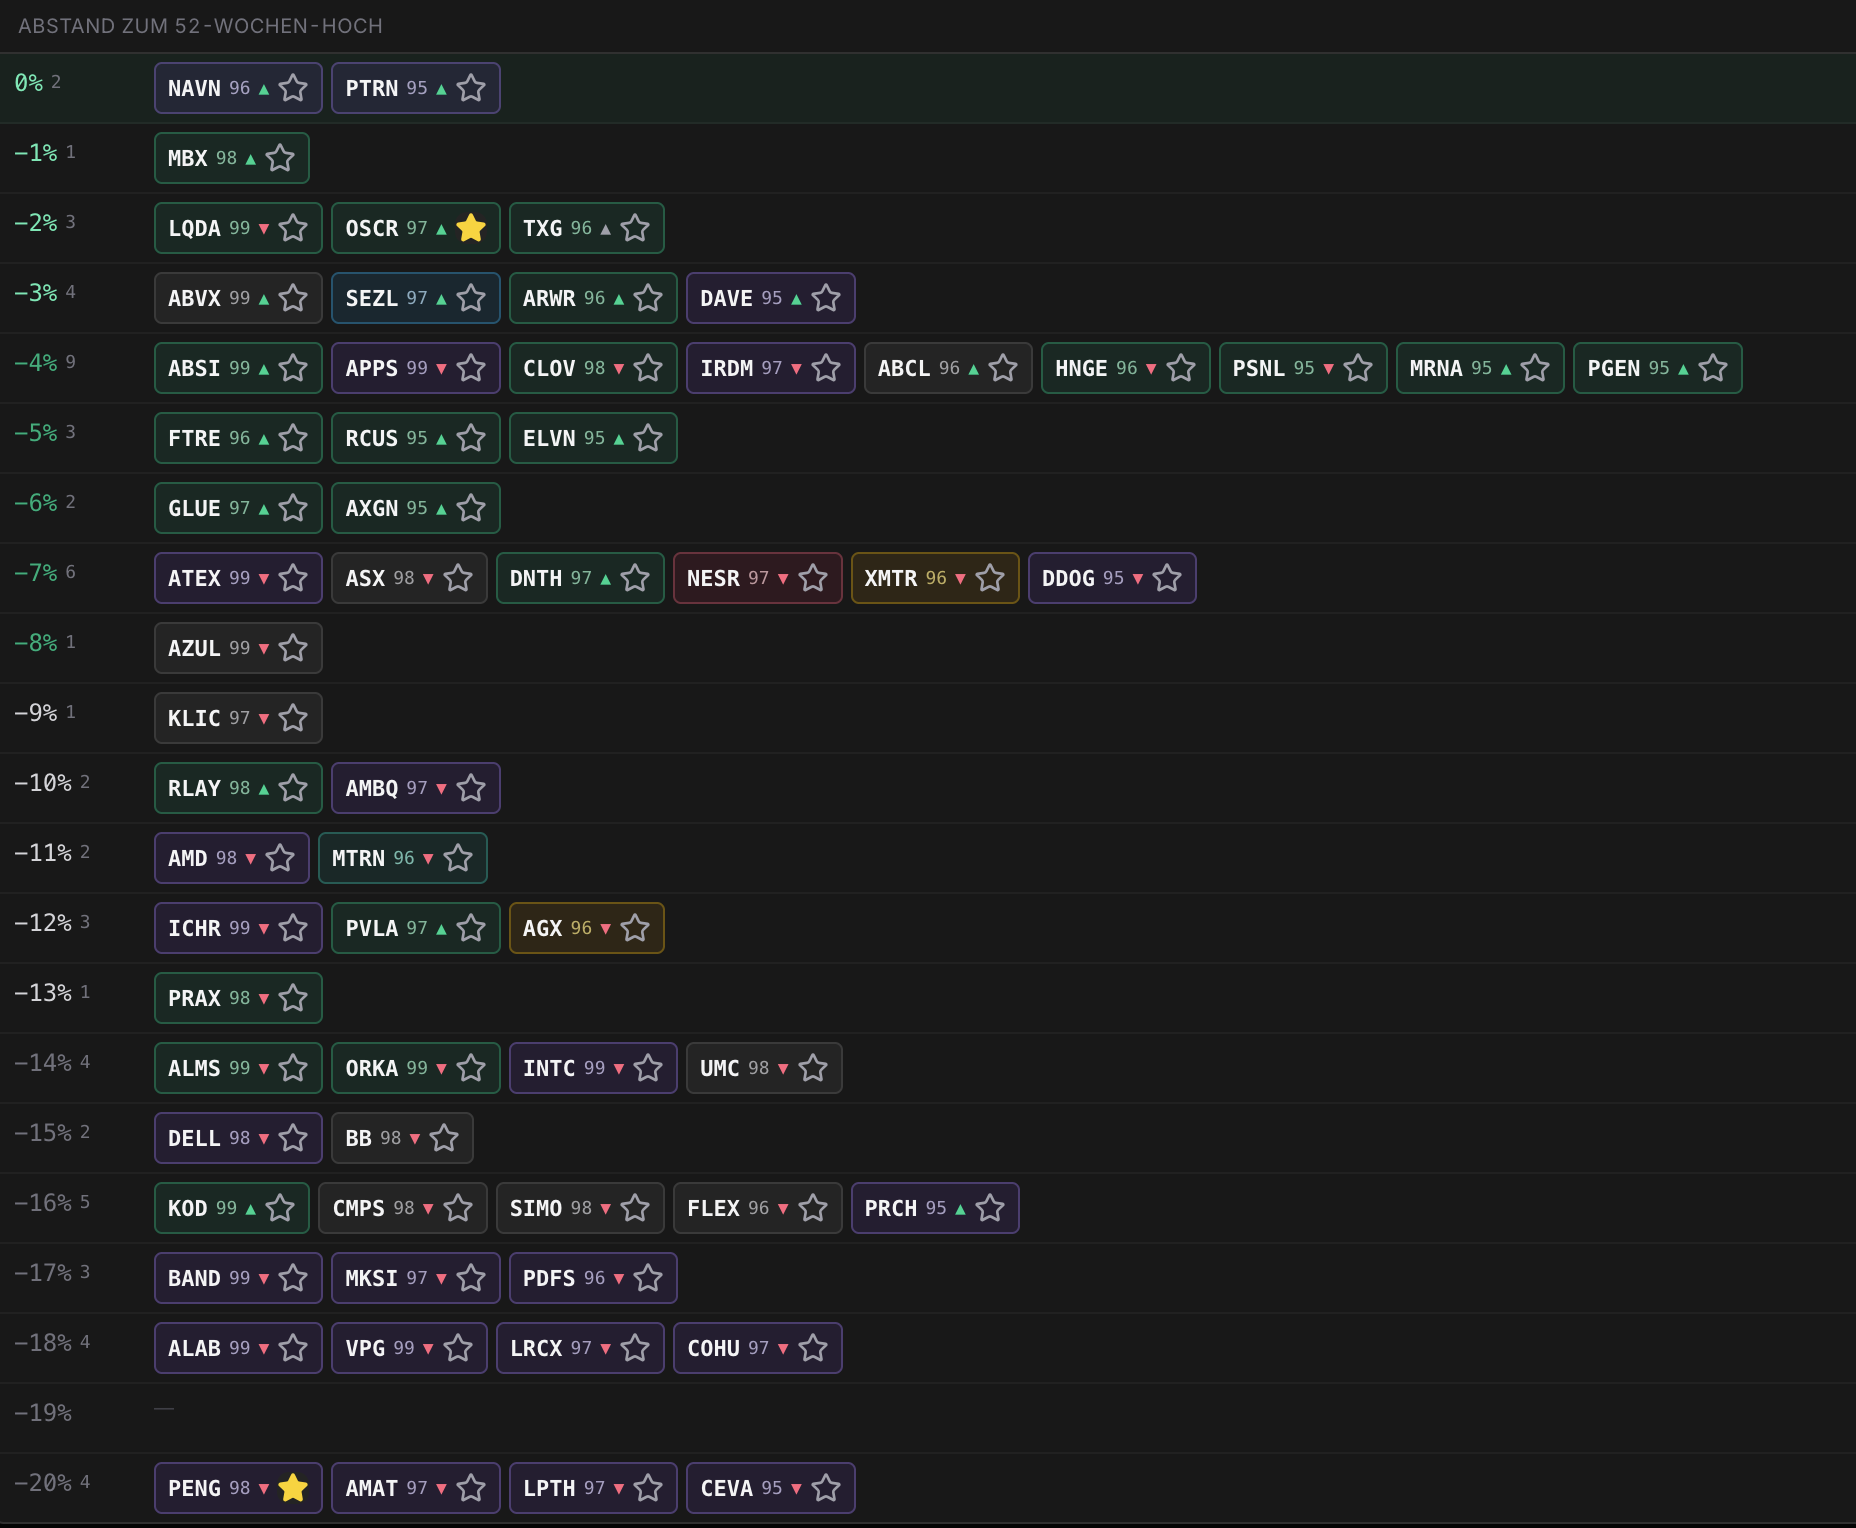Star the NAVN ticker as favorite
This screenshot has height=1528, width=1856.
(x=293, y=88)
